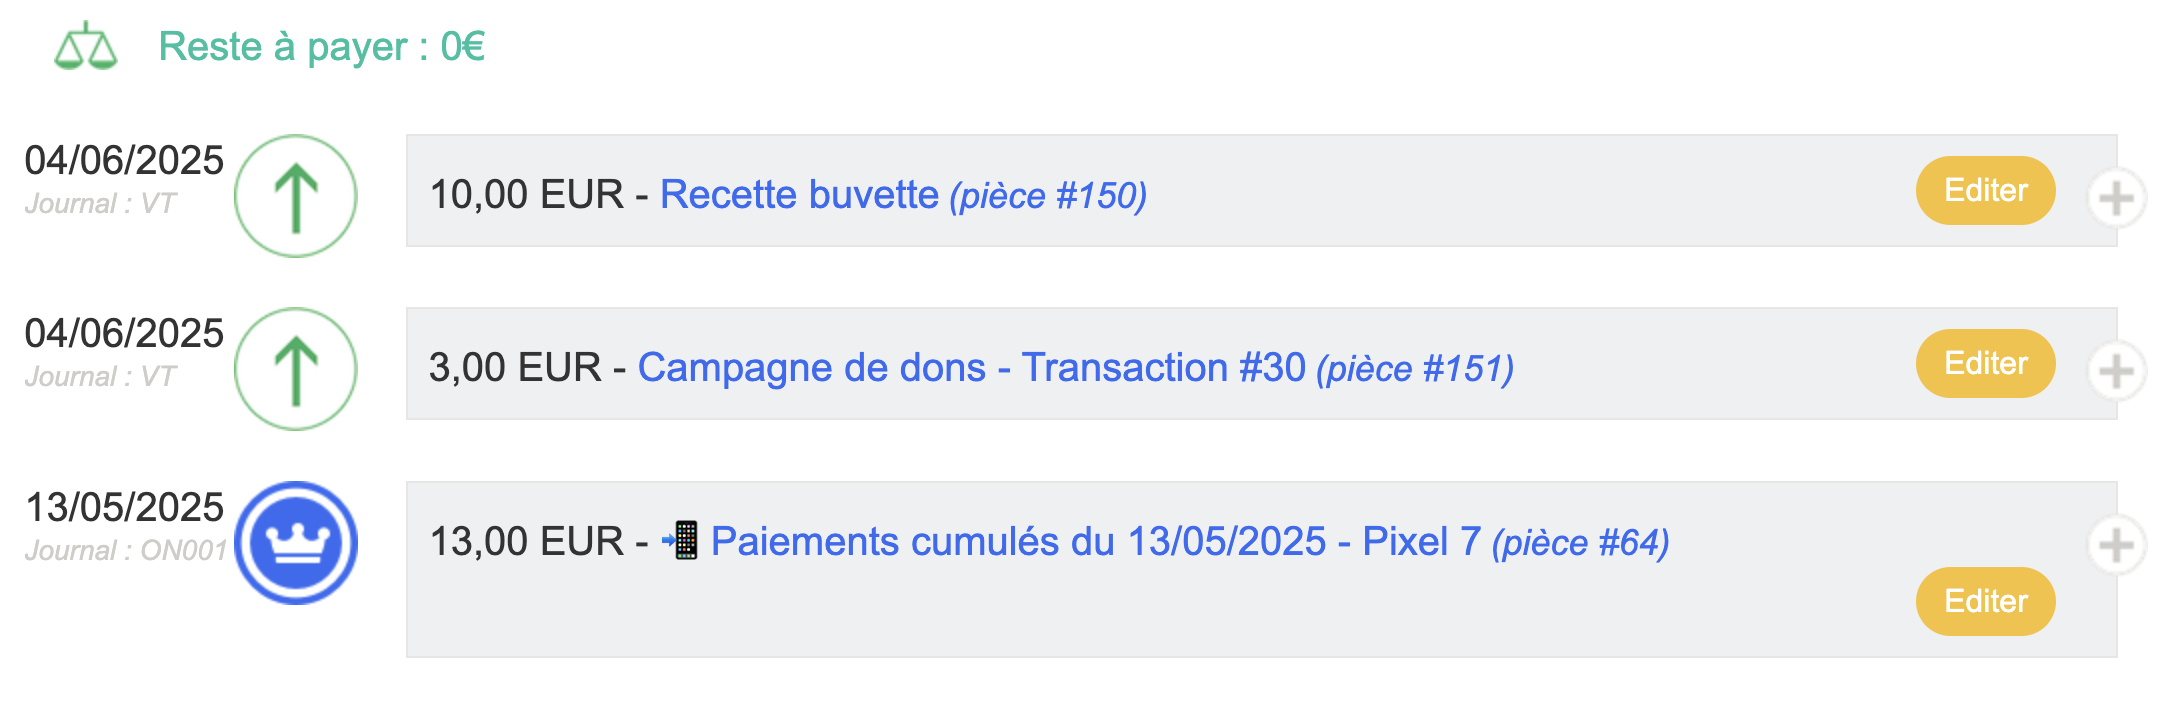Screen dimensions: 2175x712
Task: Click the plus icon beside Campagne de dons
Action: coord(2116,372)
